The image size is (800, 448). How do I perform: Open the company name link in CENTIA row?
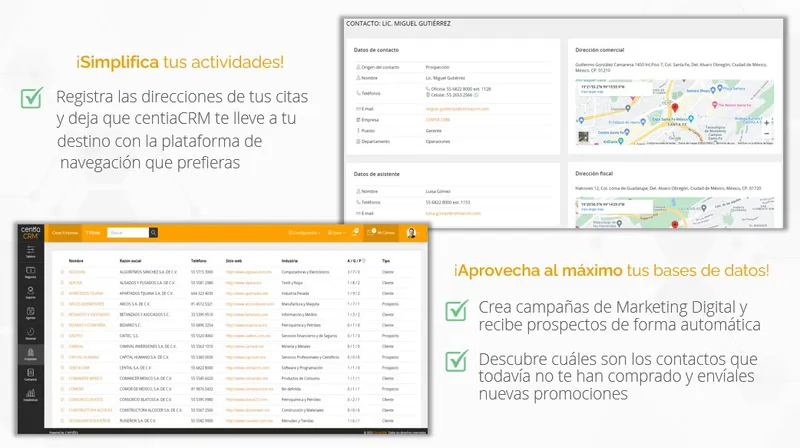79,368
